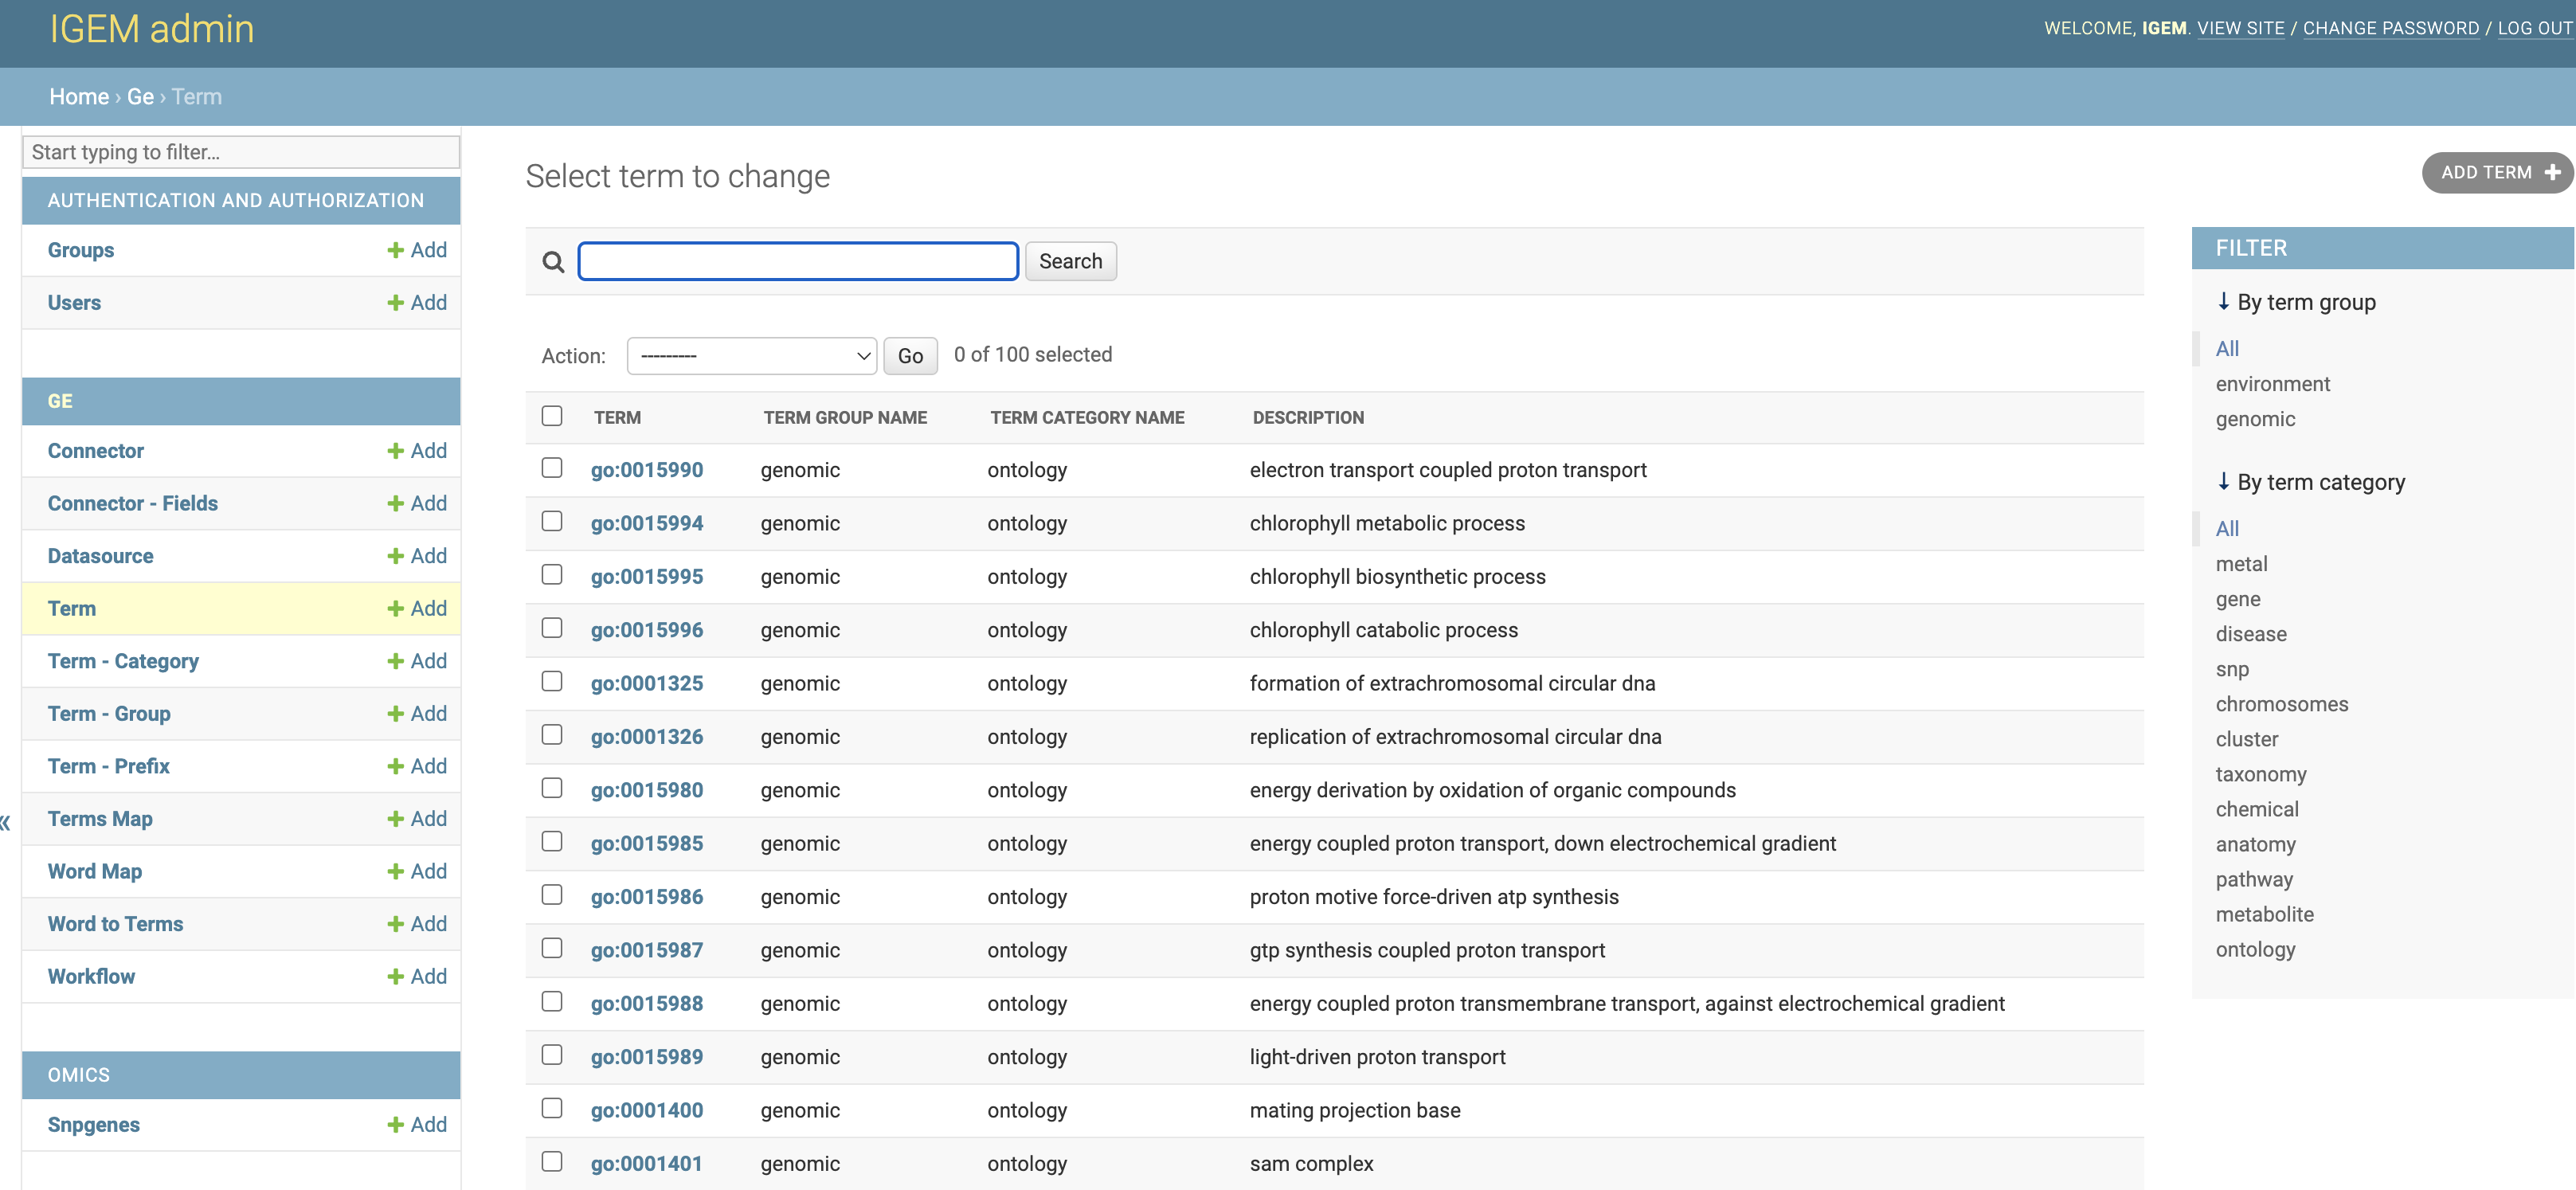
Task: Click the Ge breadcrumb link
Action: [x=140, y=97]
